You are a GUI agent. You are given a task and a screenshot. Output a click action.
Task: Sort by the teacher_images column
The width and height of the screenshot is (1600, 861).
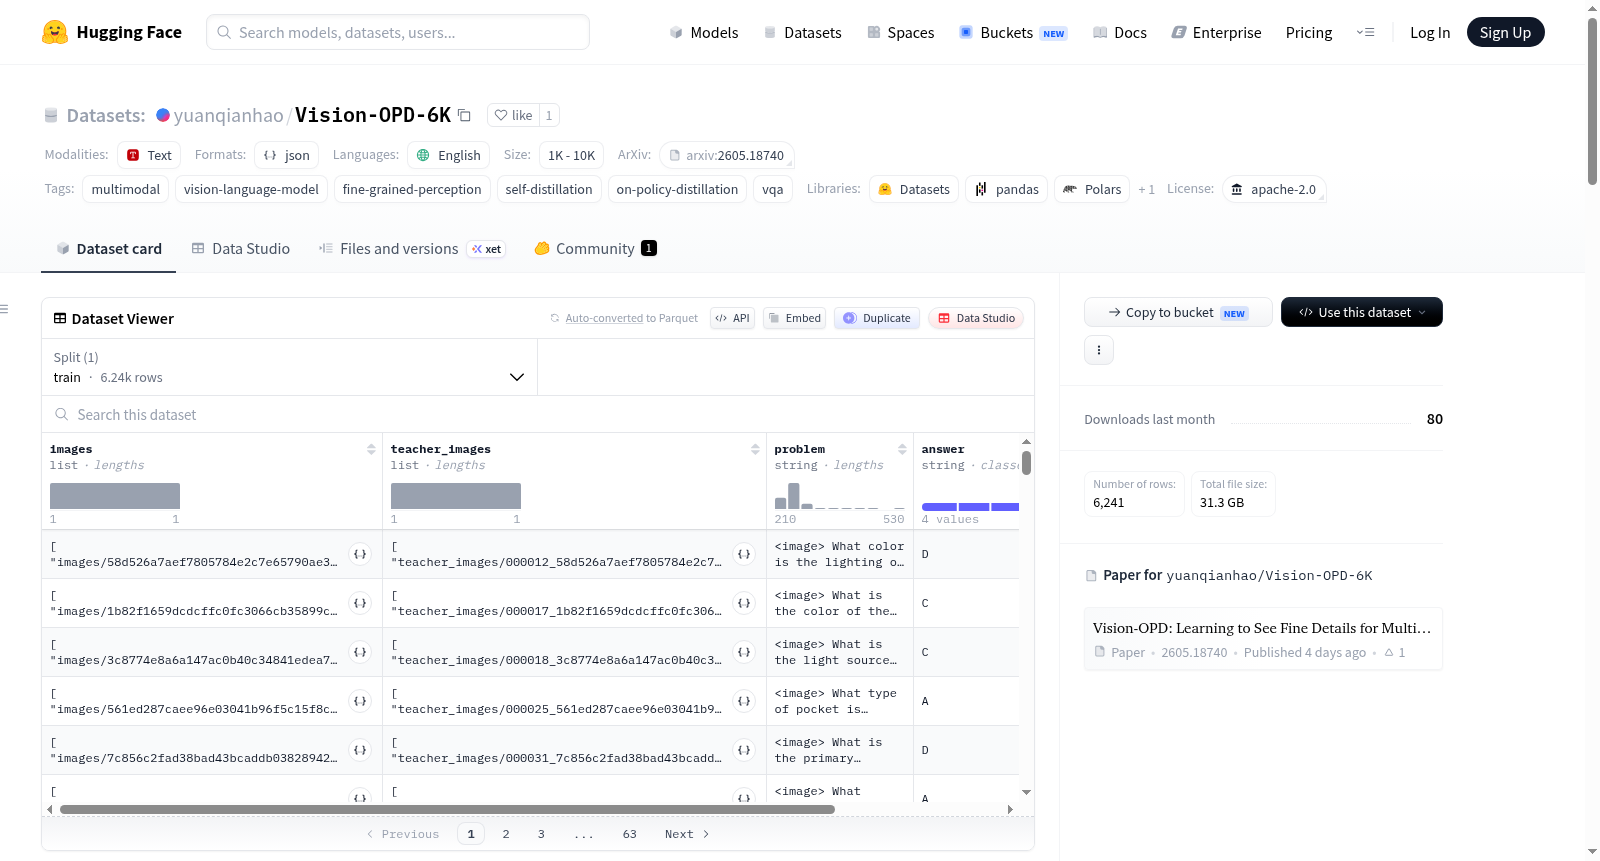point(755,449)
